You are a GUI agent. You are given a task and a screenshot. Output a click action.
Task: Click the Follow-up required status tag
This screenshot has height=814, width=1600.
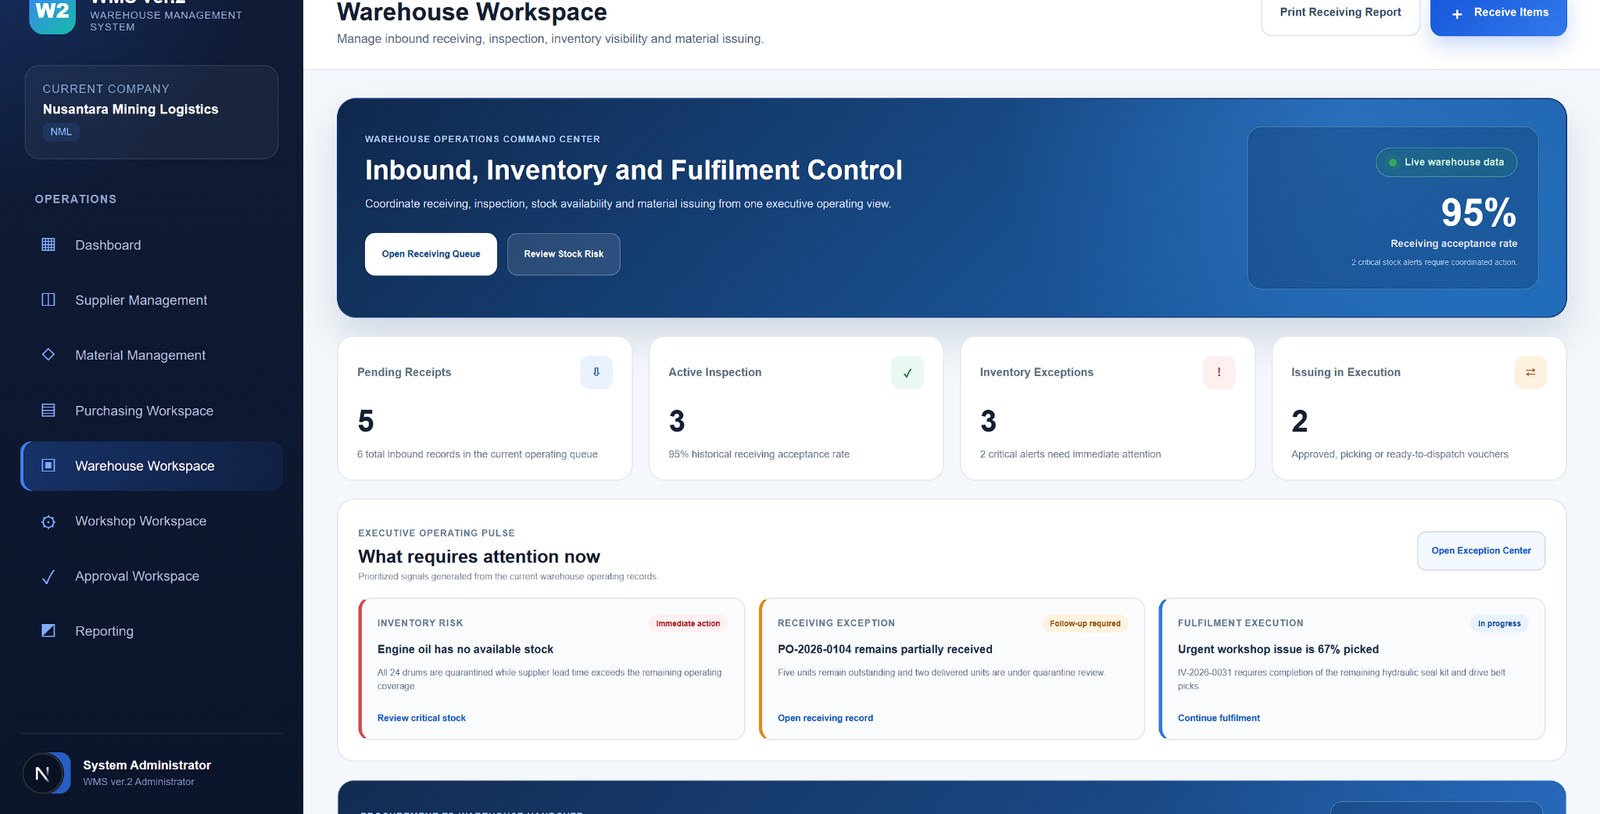point(1085,623)
